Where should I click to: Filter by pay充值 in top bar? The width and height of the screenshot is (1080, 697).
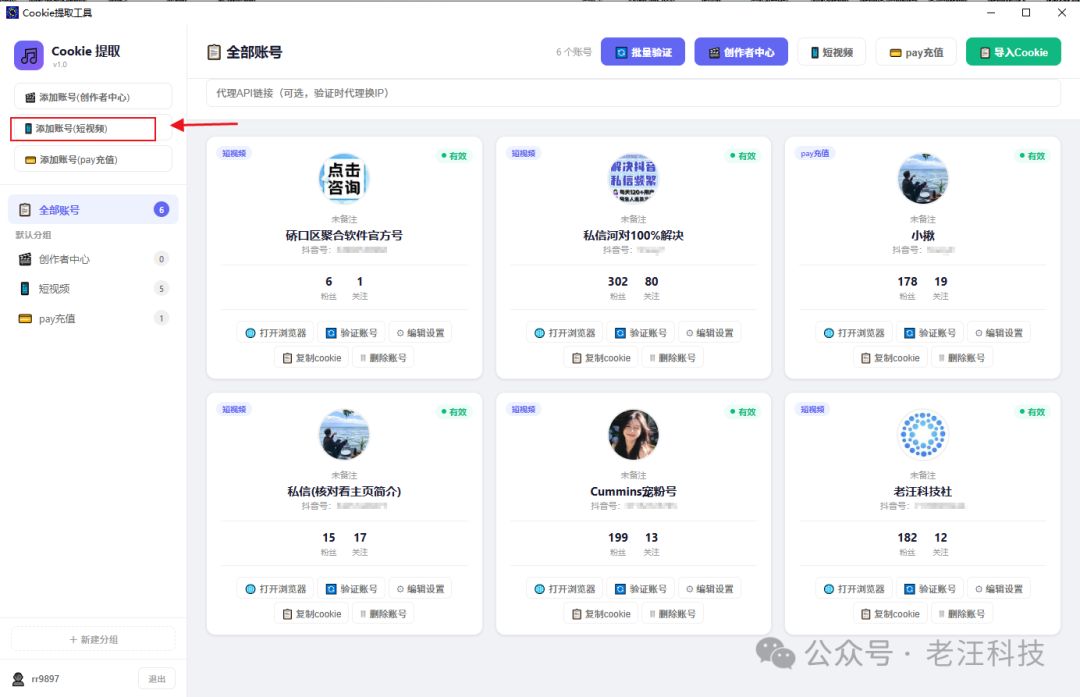[916, 52]
